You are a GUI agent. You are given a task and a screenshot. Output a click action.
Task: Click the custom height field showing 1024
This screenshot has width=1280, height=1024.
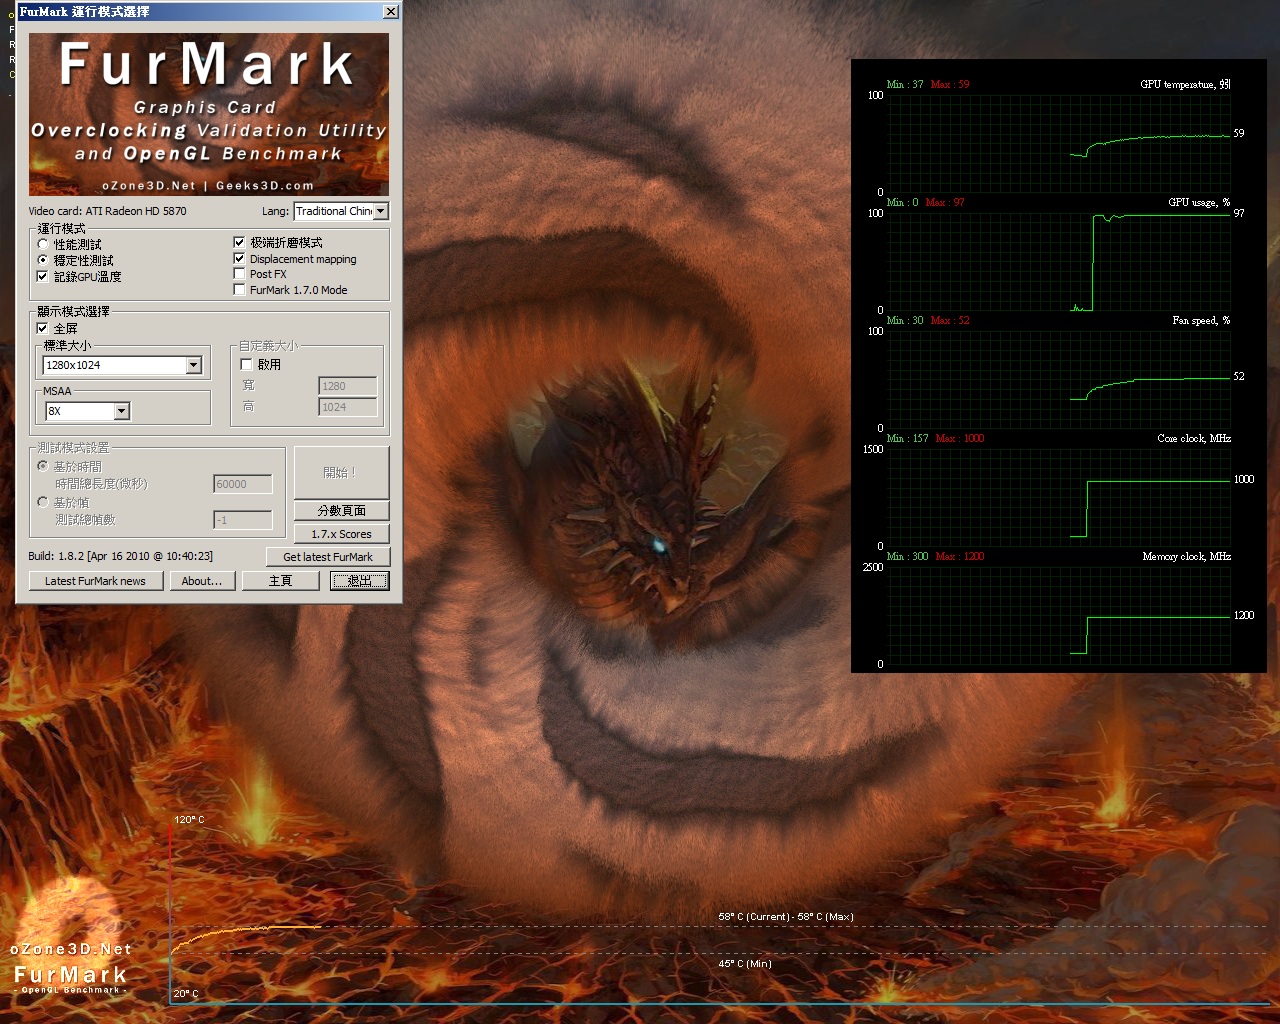(x=348, y=407)
